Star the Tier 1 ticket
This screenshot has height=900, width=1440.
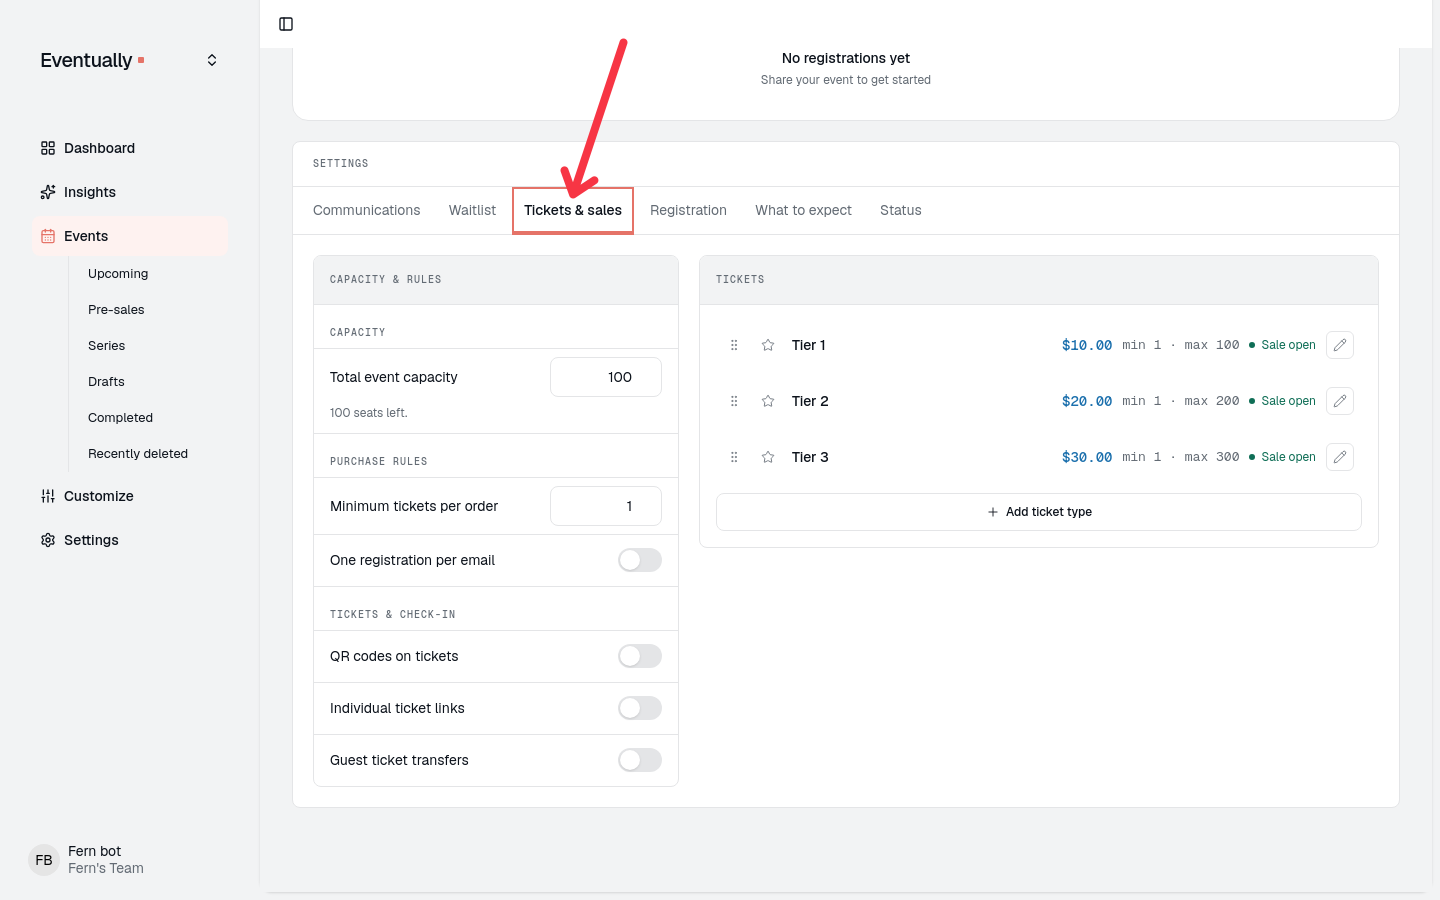[x=768, y=345]
